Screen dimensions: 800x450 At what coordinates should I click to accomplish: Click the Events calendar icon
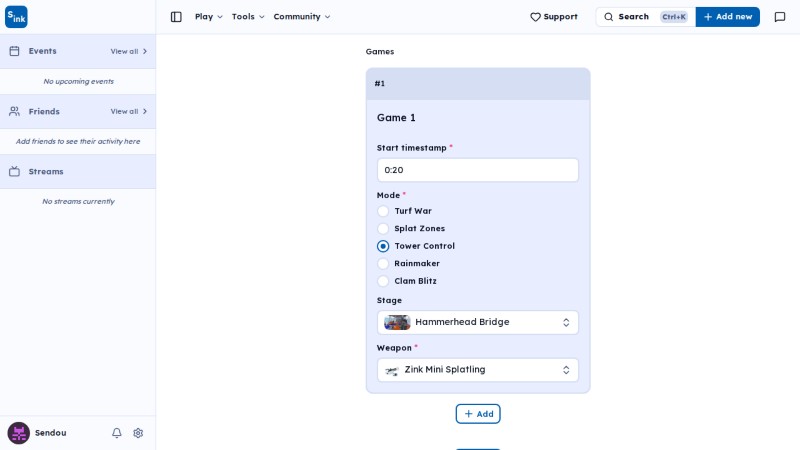point(14,51)
